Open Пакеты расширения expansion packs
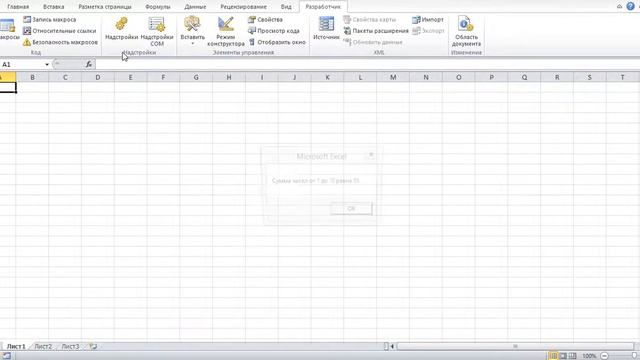This screenshot has width=640, height=360. 376,31
